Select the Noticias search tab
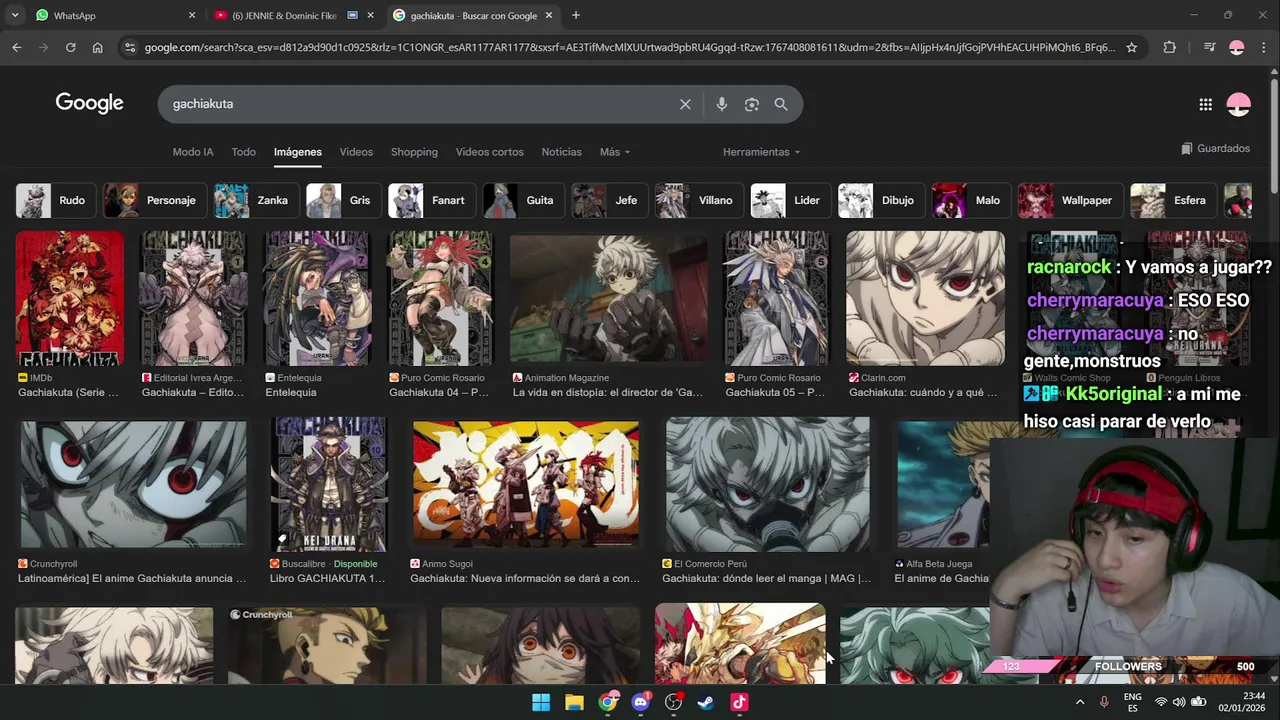The image size is (1280, 720). pyautogui.click(x=561, y=152)
